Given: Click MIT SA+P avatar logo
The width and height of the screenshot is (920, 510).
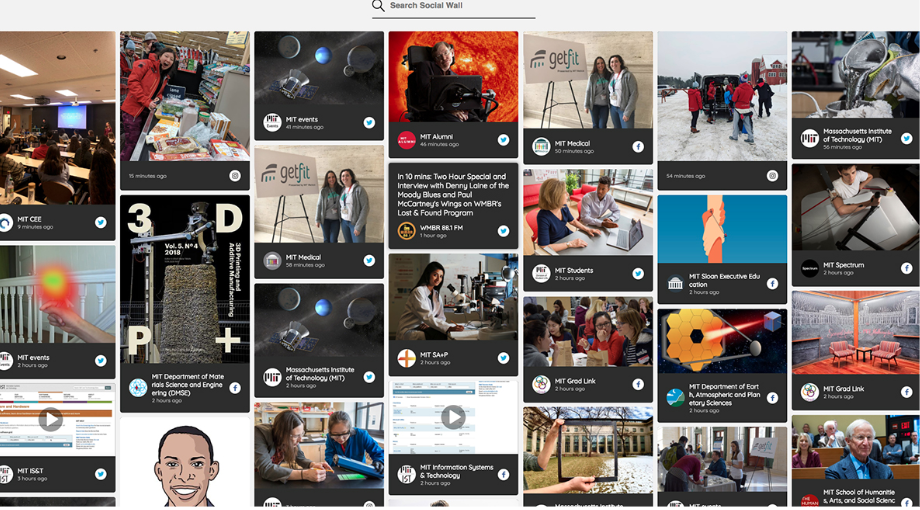Looking at the screenshot, I should [407, 358].
